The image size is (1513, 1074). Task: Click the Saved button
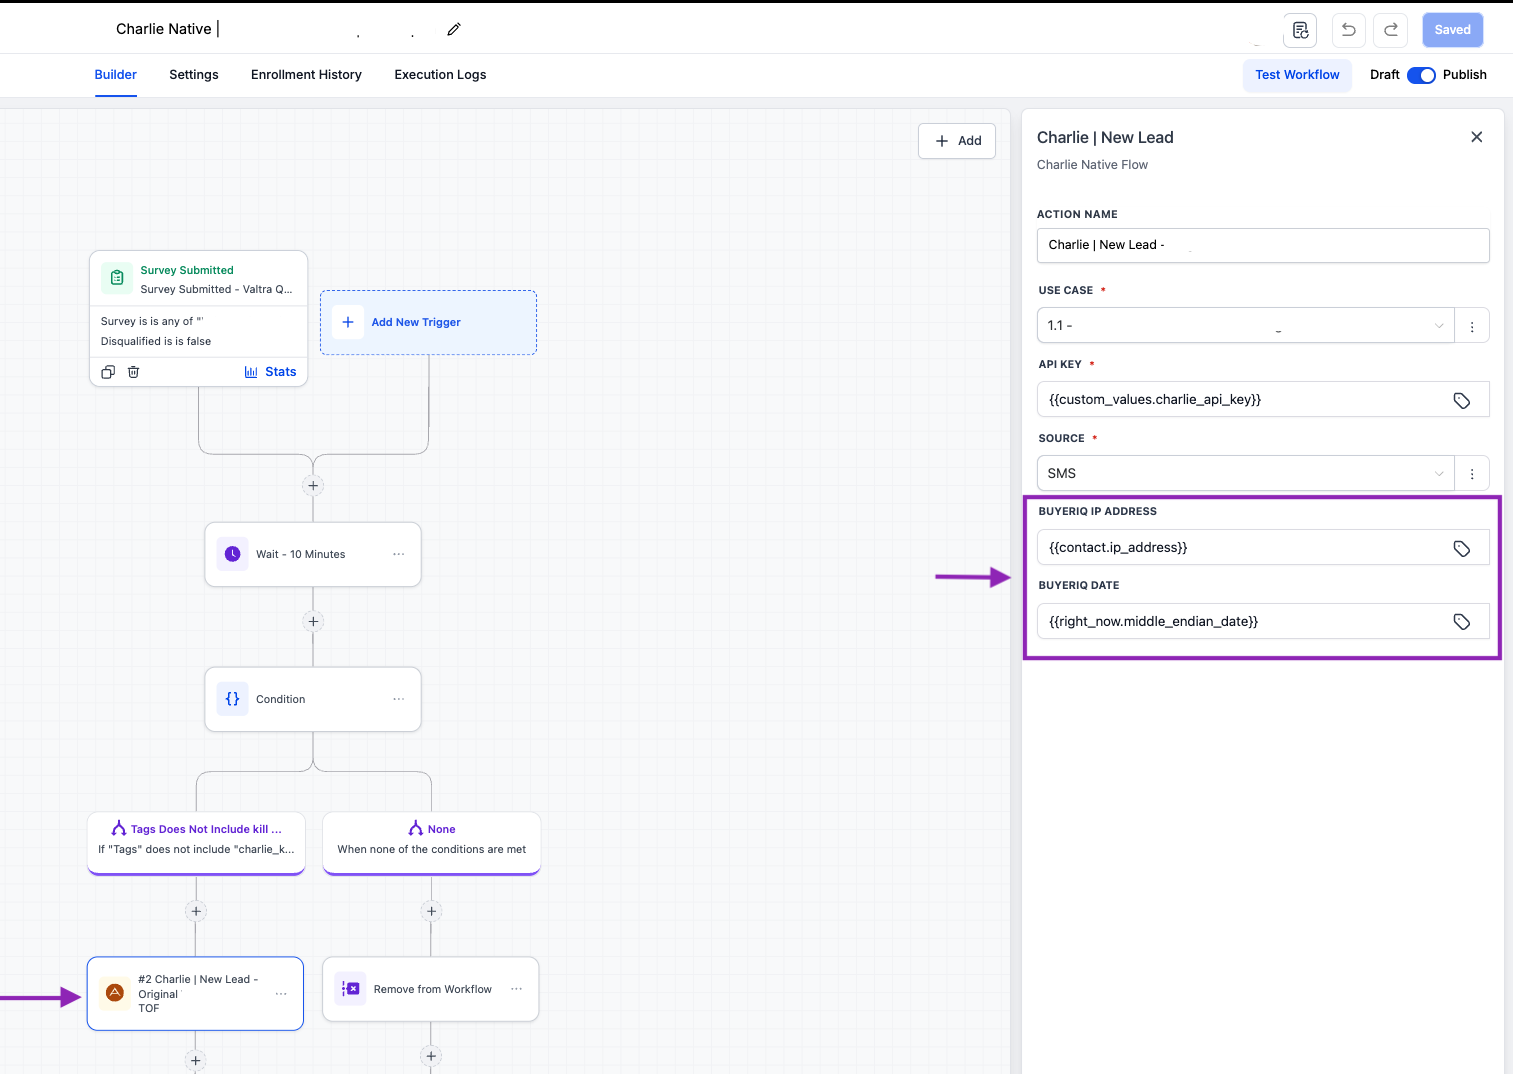pyautogui.click(x=1453, y=30)
